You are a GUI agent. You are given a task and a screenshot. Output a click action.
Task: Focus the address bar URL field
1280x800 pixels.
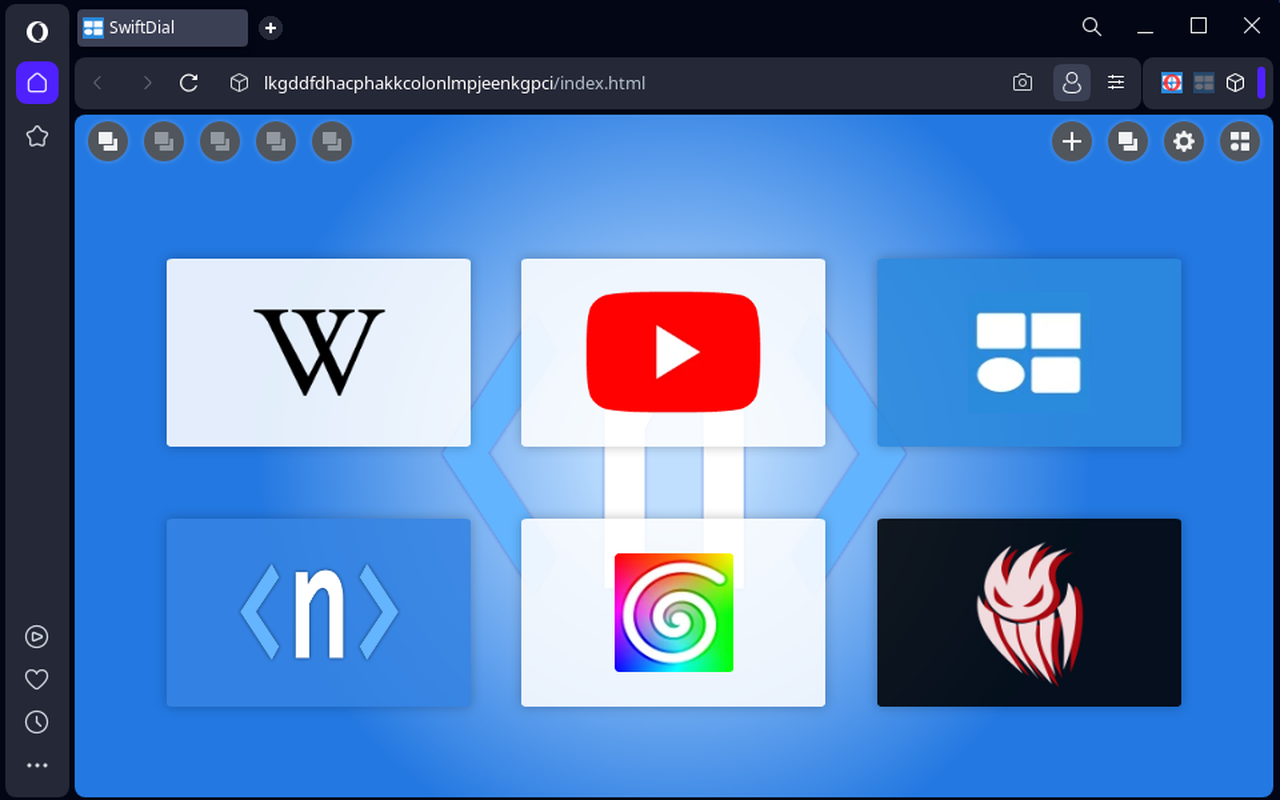pyautogui.click(x=454, y=83)
